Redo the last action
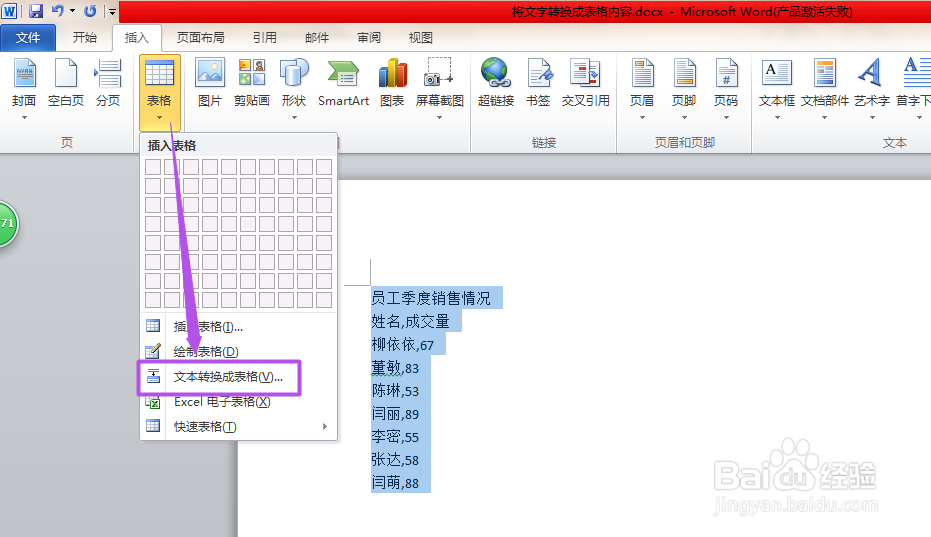 coord(90,11)
